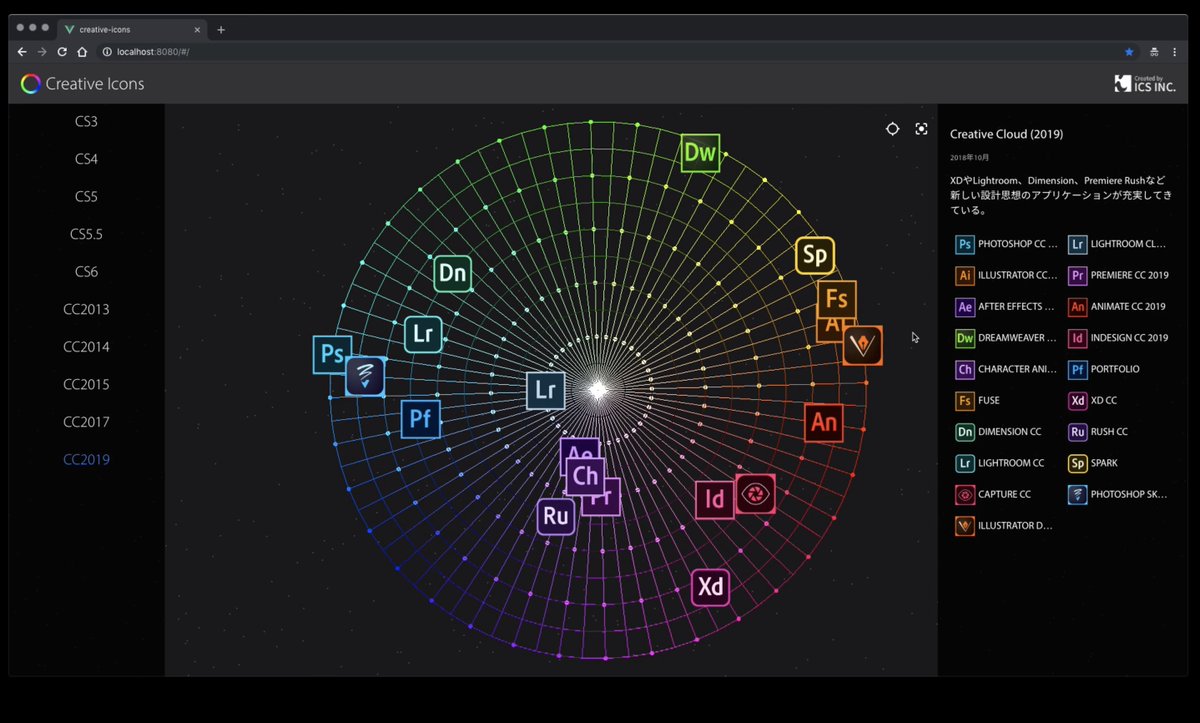Select CS3 in the version sidebar
Screen dimensions: 1200x723
[86, 121]
